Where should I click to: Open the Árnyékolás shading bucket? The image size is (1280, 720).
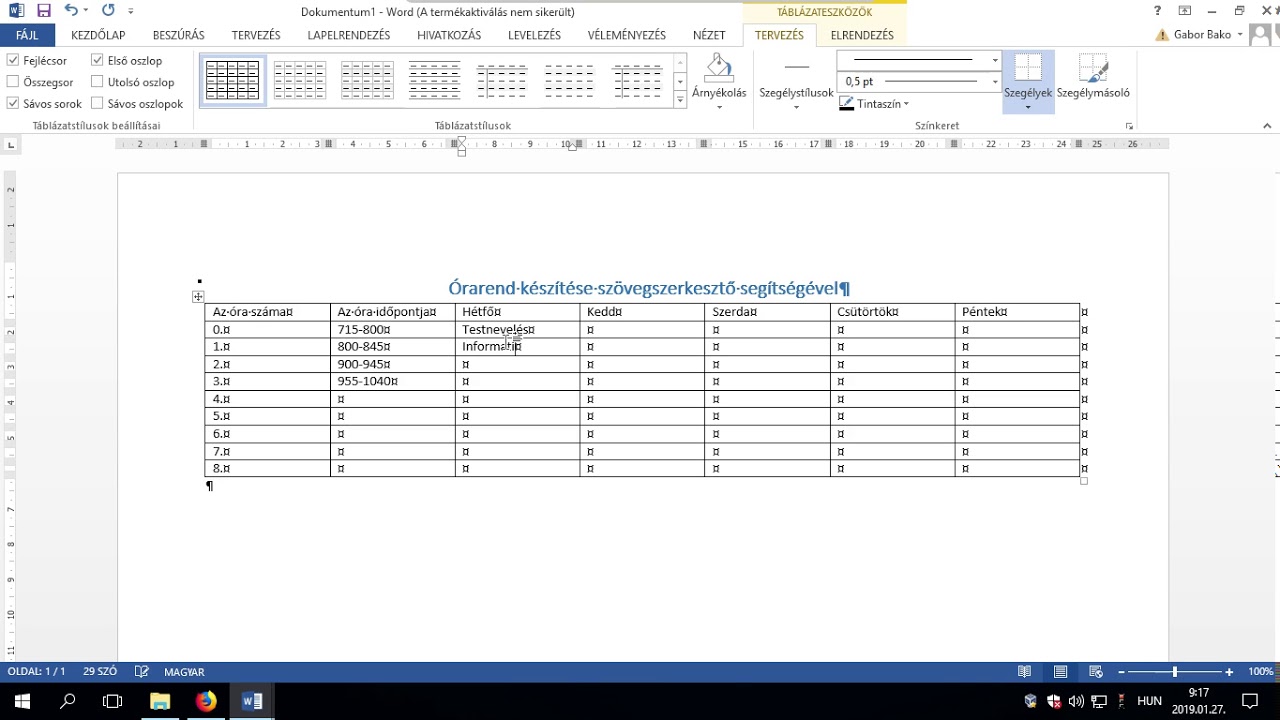(719, 80)
